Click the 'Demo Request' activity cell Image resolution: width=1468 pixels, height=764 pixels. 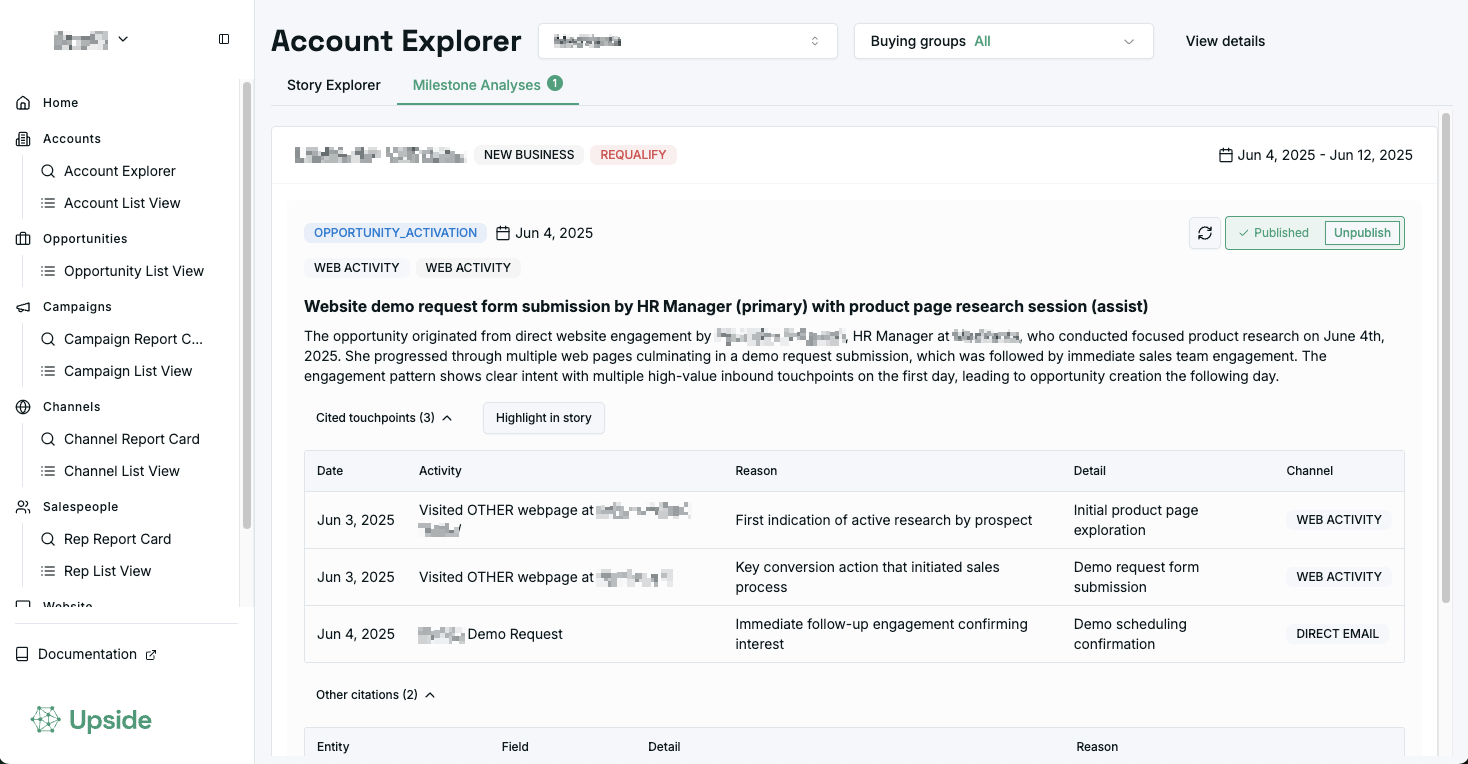pyautogui.click(x=490, y=634)
